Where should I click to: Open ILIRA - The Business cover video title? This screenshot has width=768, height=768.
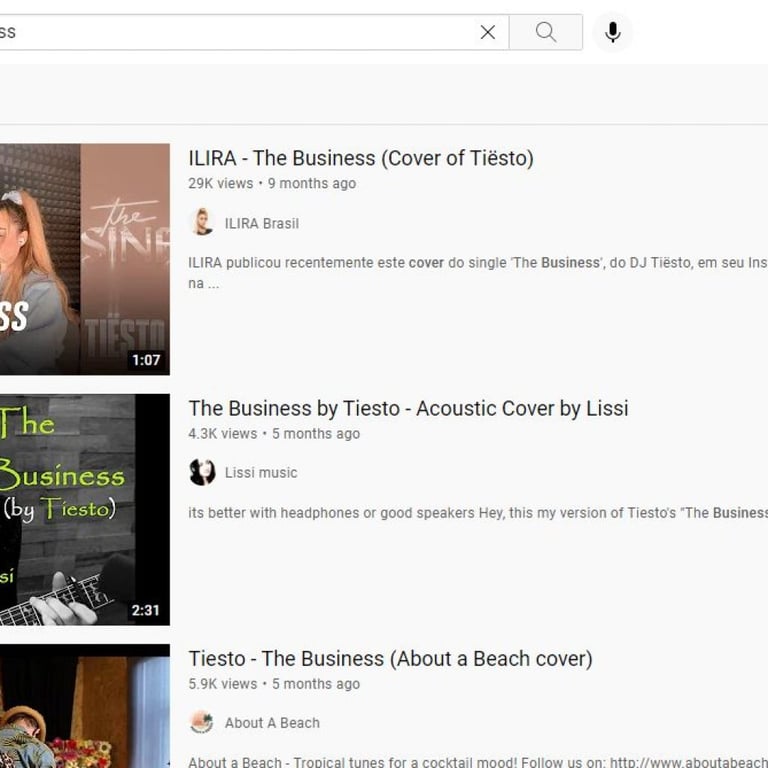click(x=361, y=158)
